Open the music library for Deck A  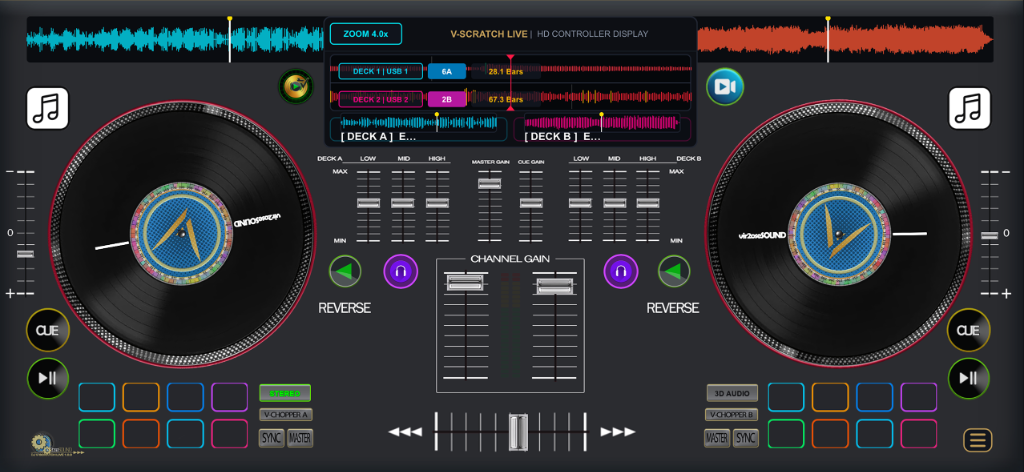(48, 108)
